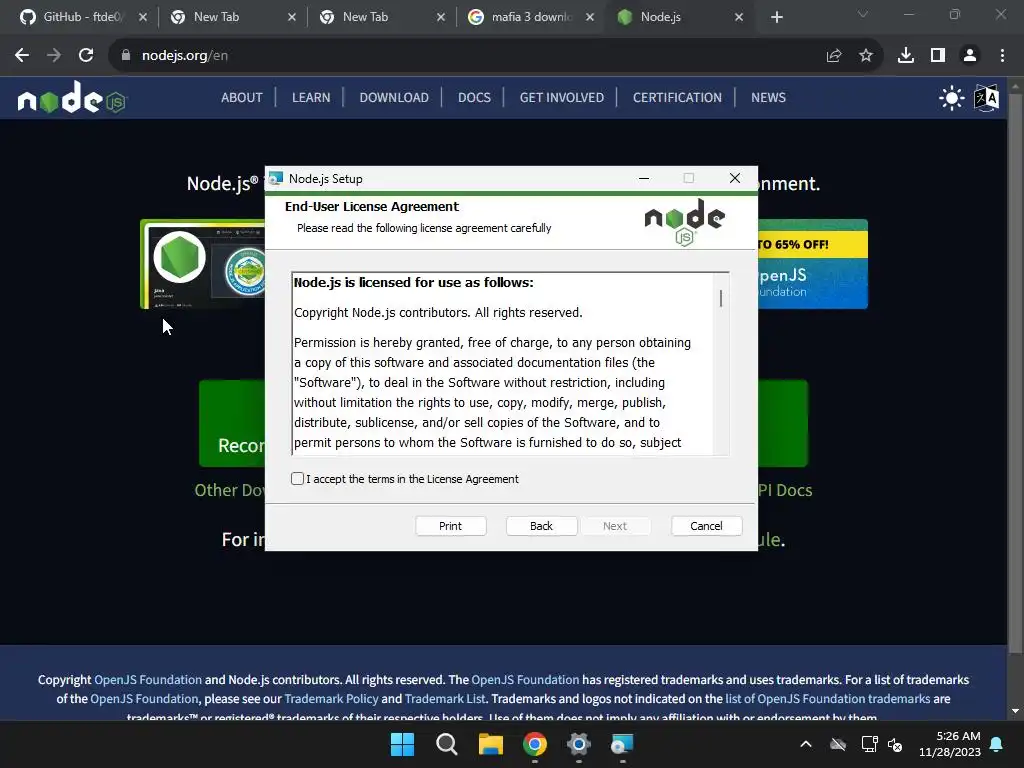The height and width of the screenshot is (768, 1024).
Task: Bookmark this page with the star icon
Action: point(866,56)
